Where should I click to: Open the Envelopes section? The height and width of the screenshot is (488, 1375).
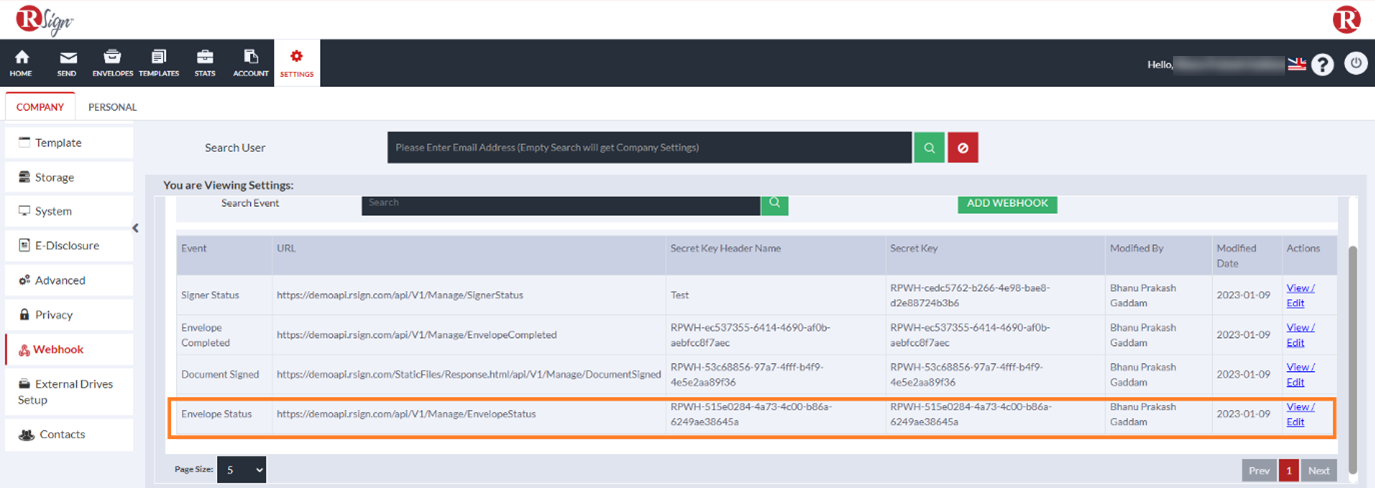click(113, 63)
